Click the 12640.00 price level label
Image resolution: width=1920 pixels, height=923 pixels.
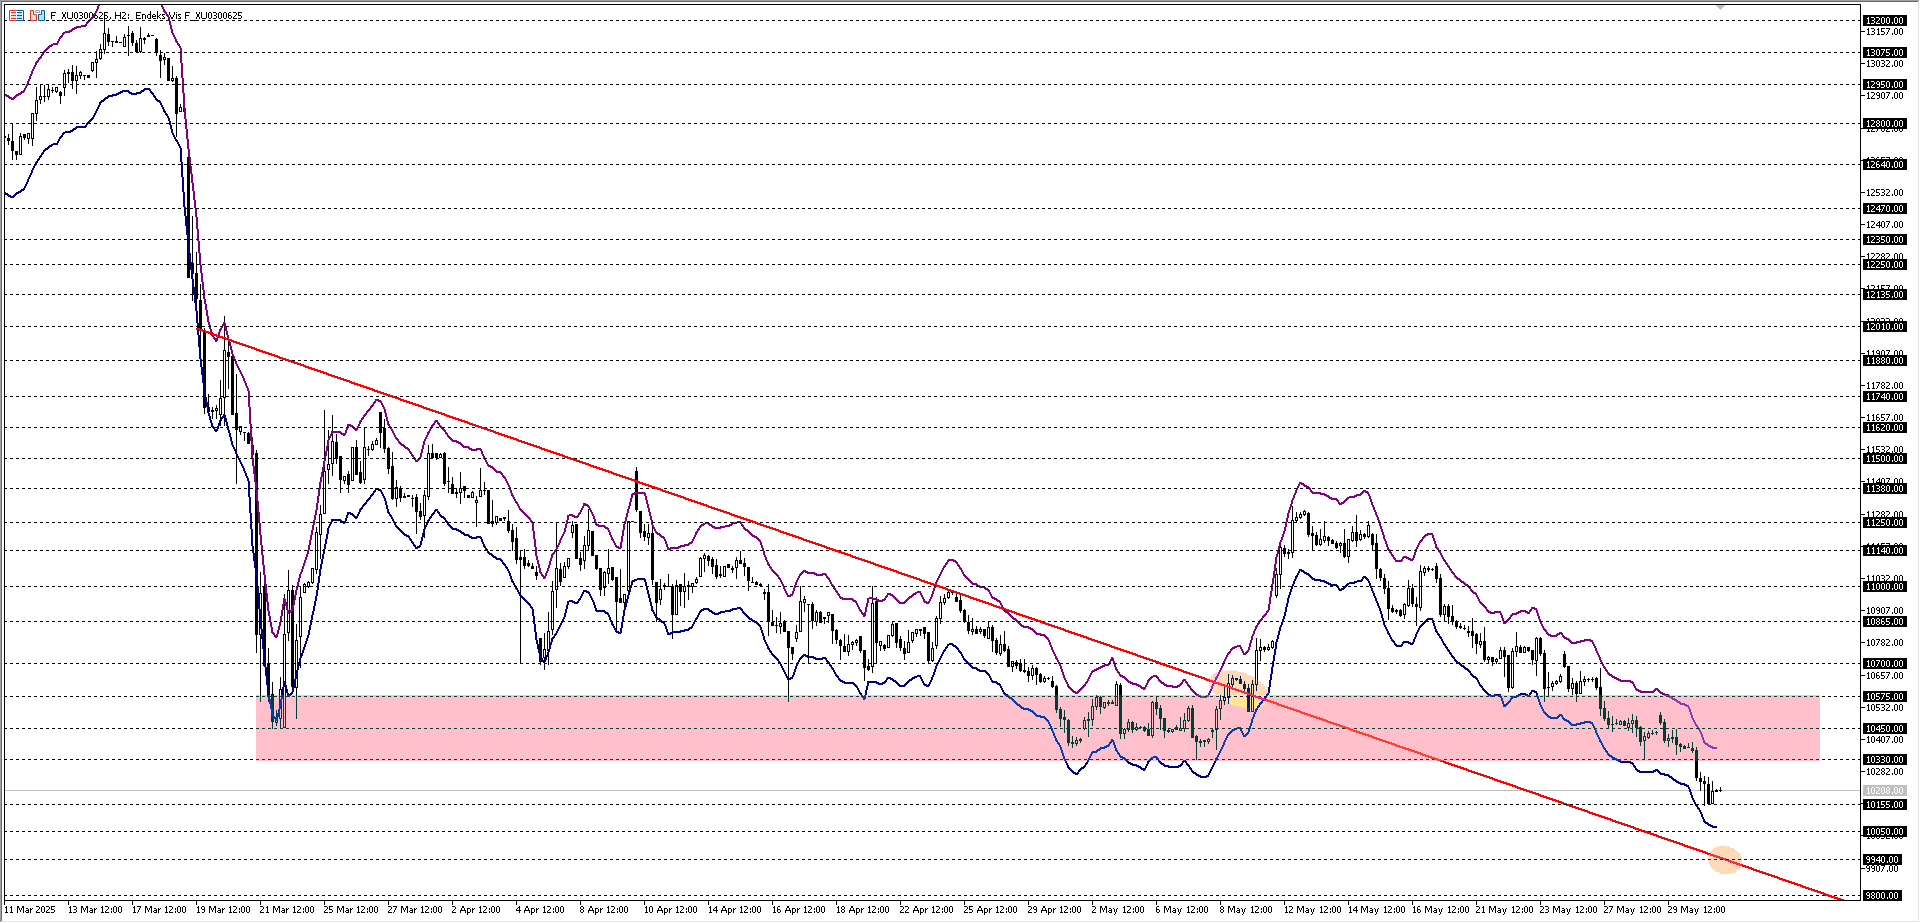click(1885, 164)
